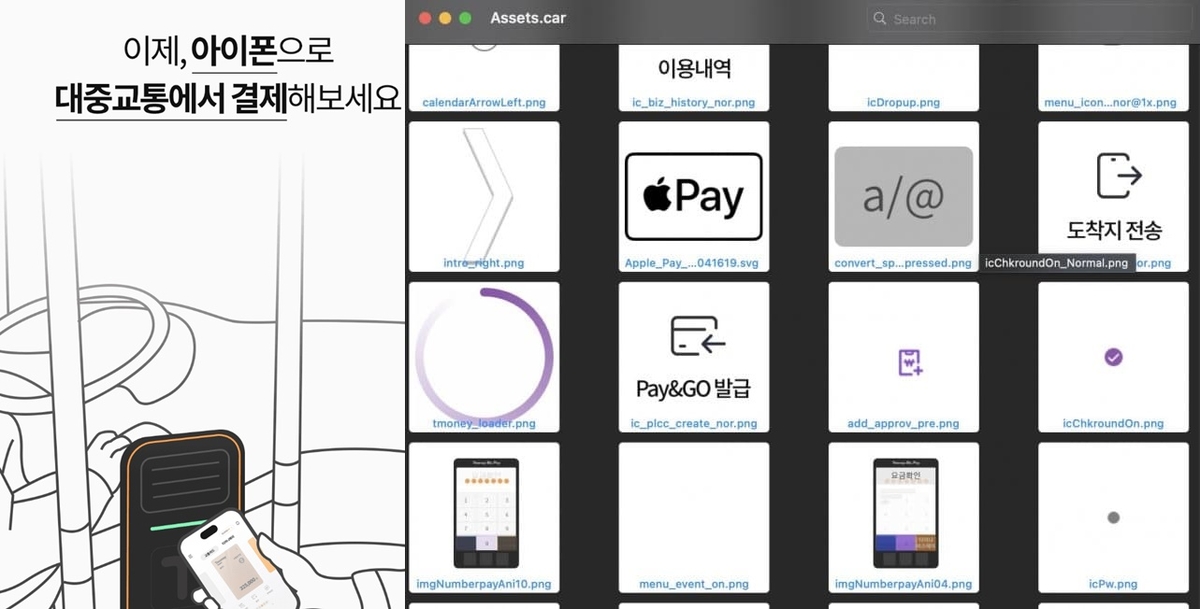This screenshot has height=609, width=1200.
Task: Close the Assets.car window
Action: click(x=425, y=18)
